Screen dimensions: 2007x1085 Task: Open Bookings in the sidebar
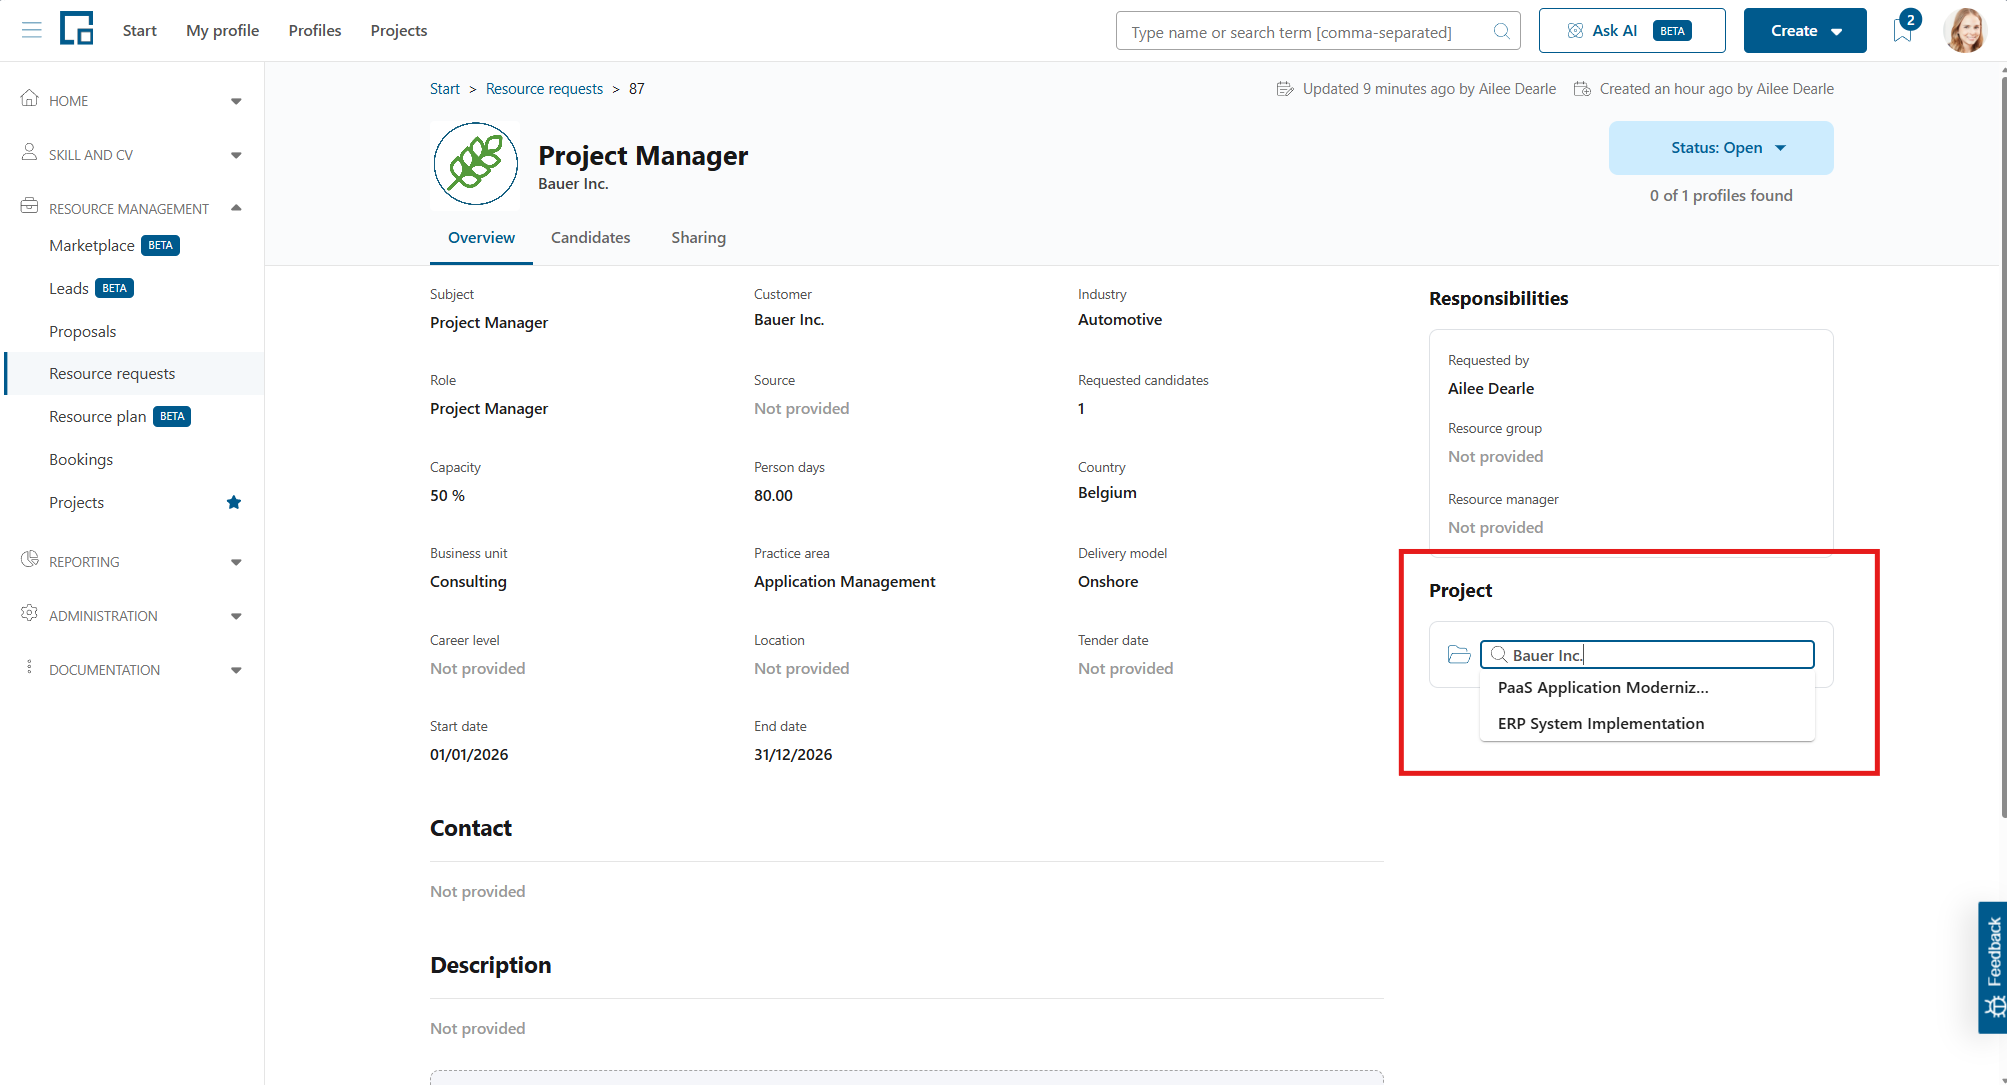click(81, 460)
